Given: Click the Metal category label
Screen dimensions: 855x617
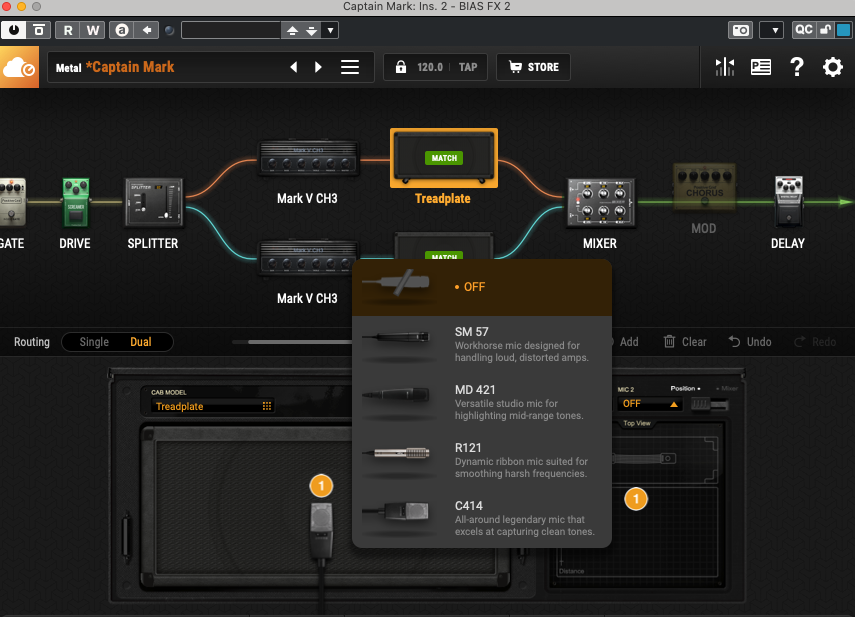Looking at the screenshot, I should tap(68, 68).
